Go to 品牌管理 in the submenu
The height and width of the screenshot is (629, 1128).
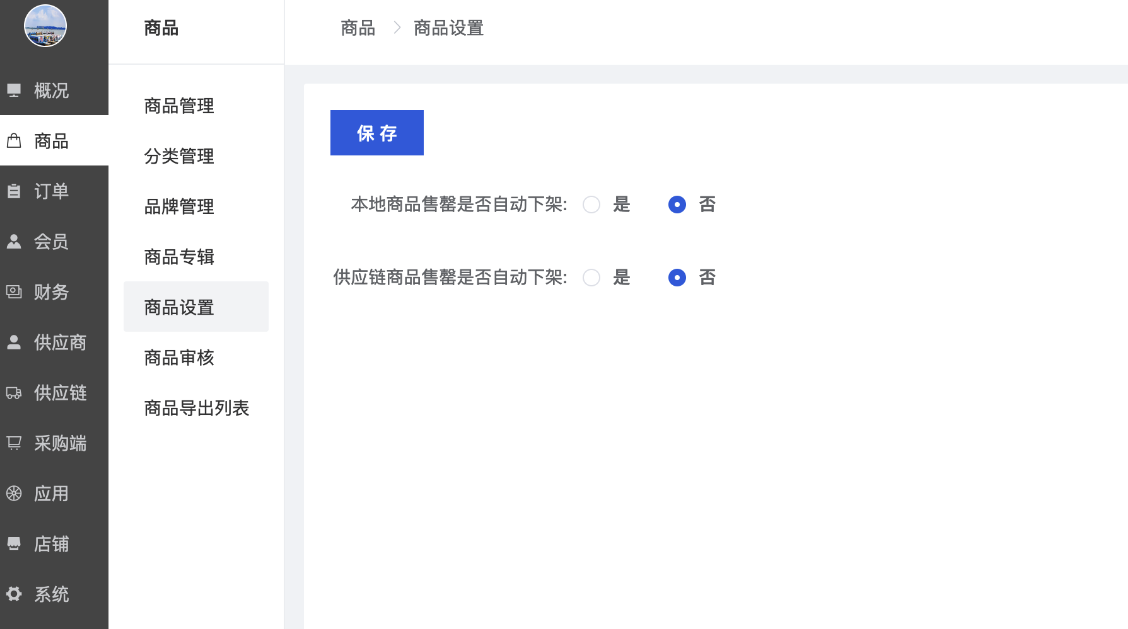[x=179, y=207]
